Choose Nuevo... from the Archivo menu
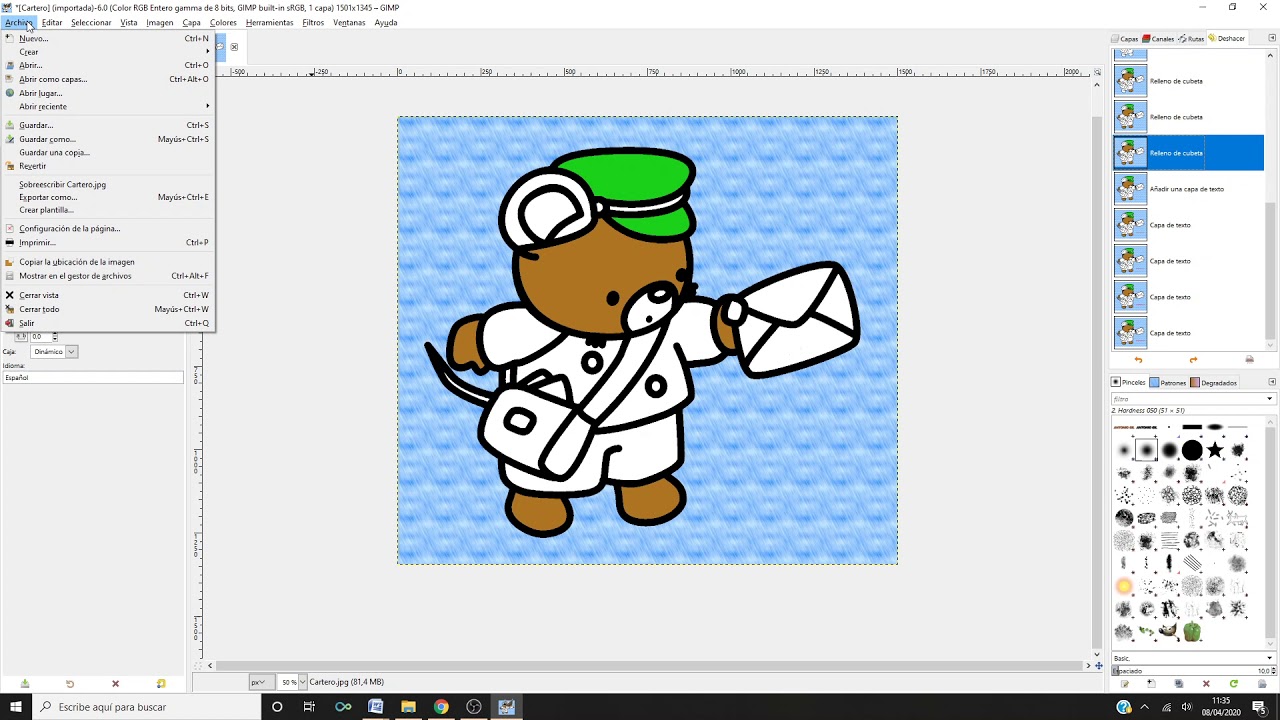 tap(108, 38)
